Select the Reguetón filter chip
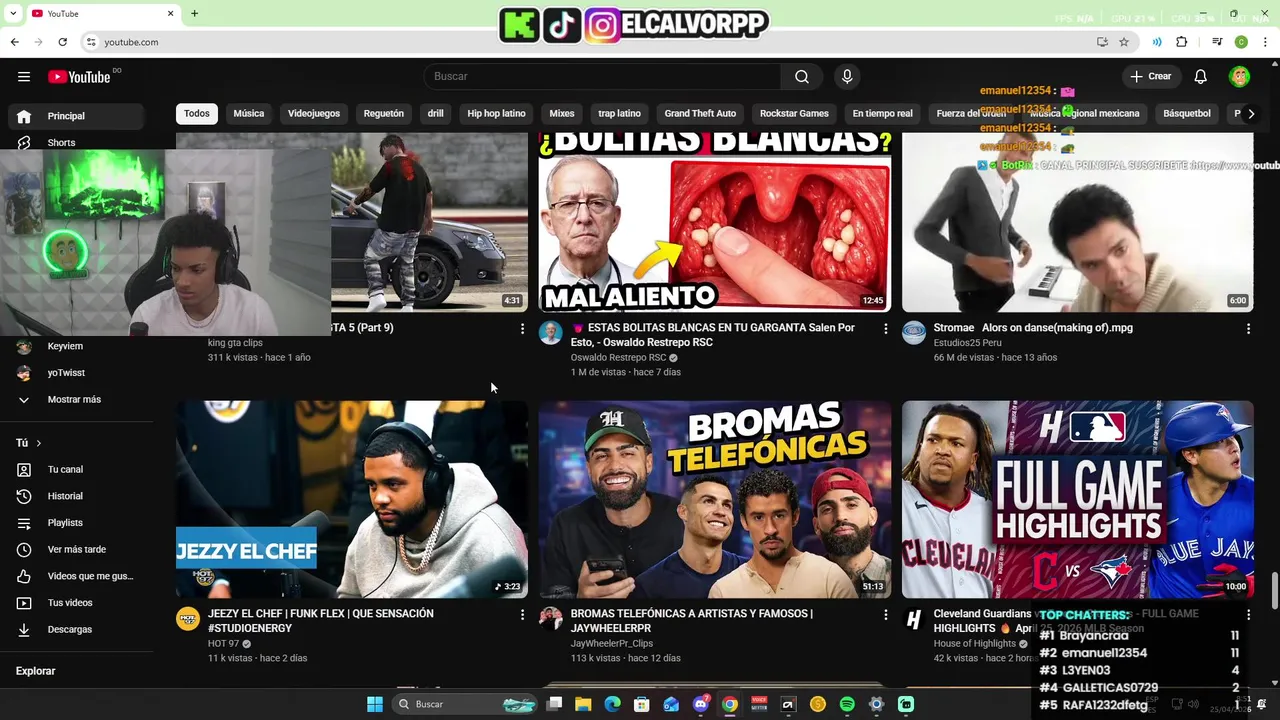This screenshot has width=1280, height=720. tap(384, 113)
